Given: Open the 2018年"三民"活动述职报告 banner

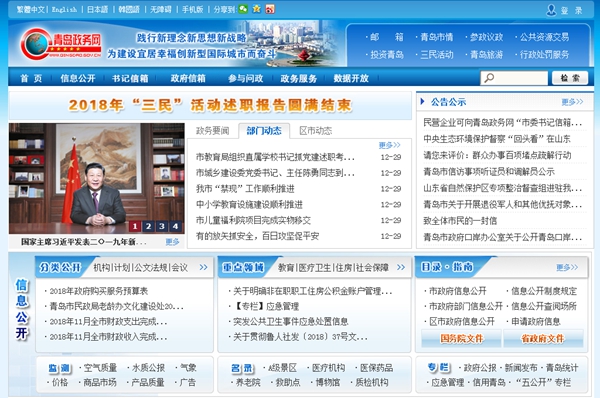Looking at the screenshot, I should [x=210, y=105].
